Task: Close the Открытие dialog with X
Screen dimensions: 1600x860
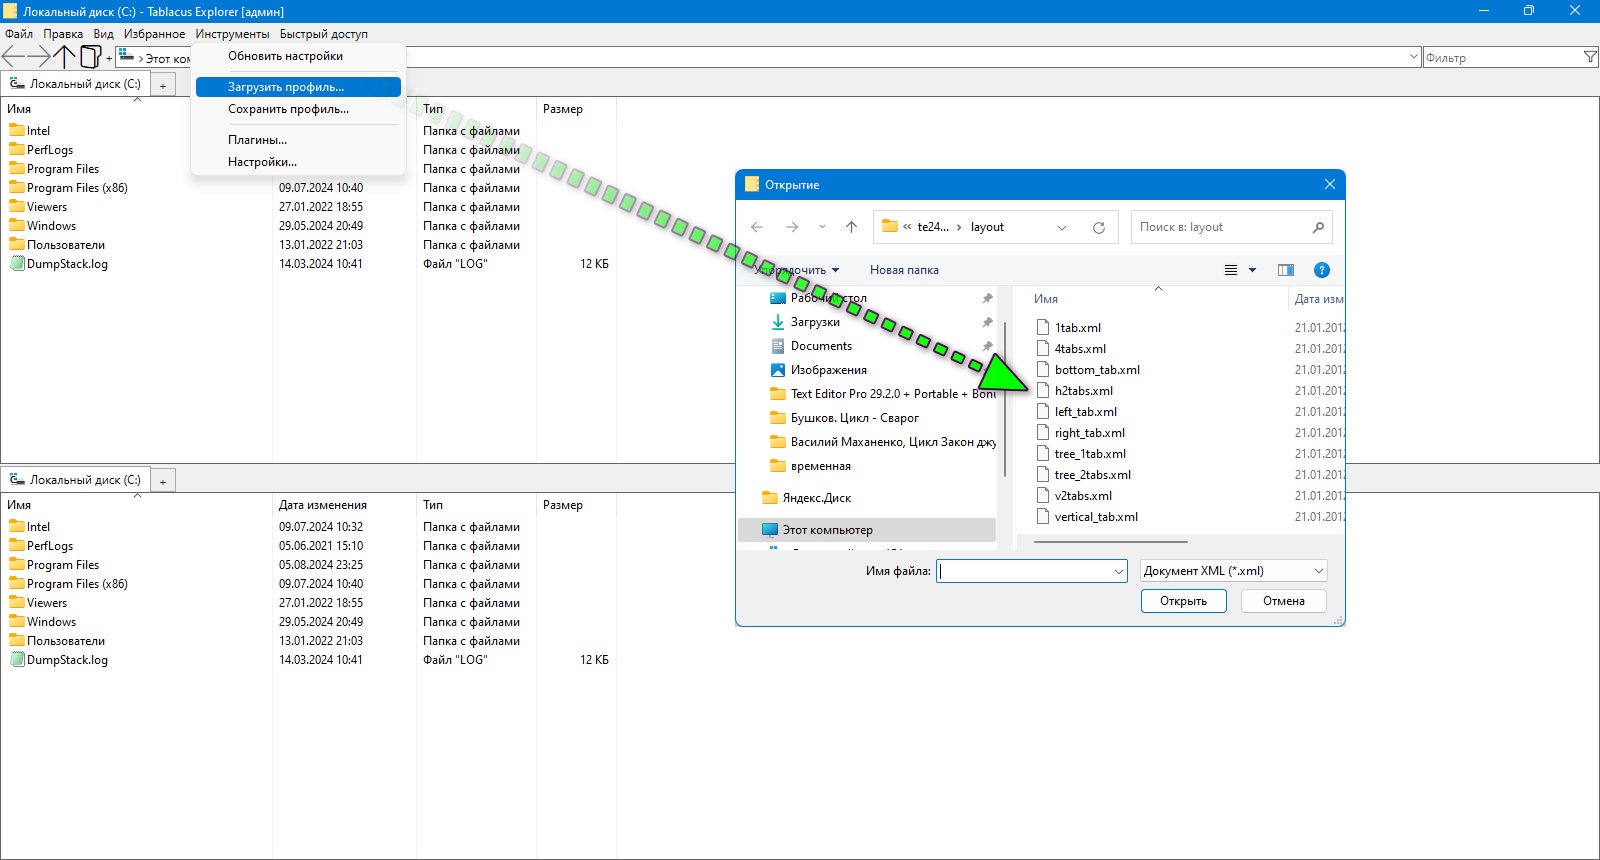Action: [1329, 184]
